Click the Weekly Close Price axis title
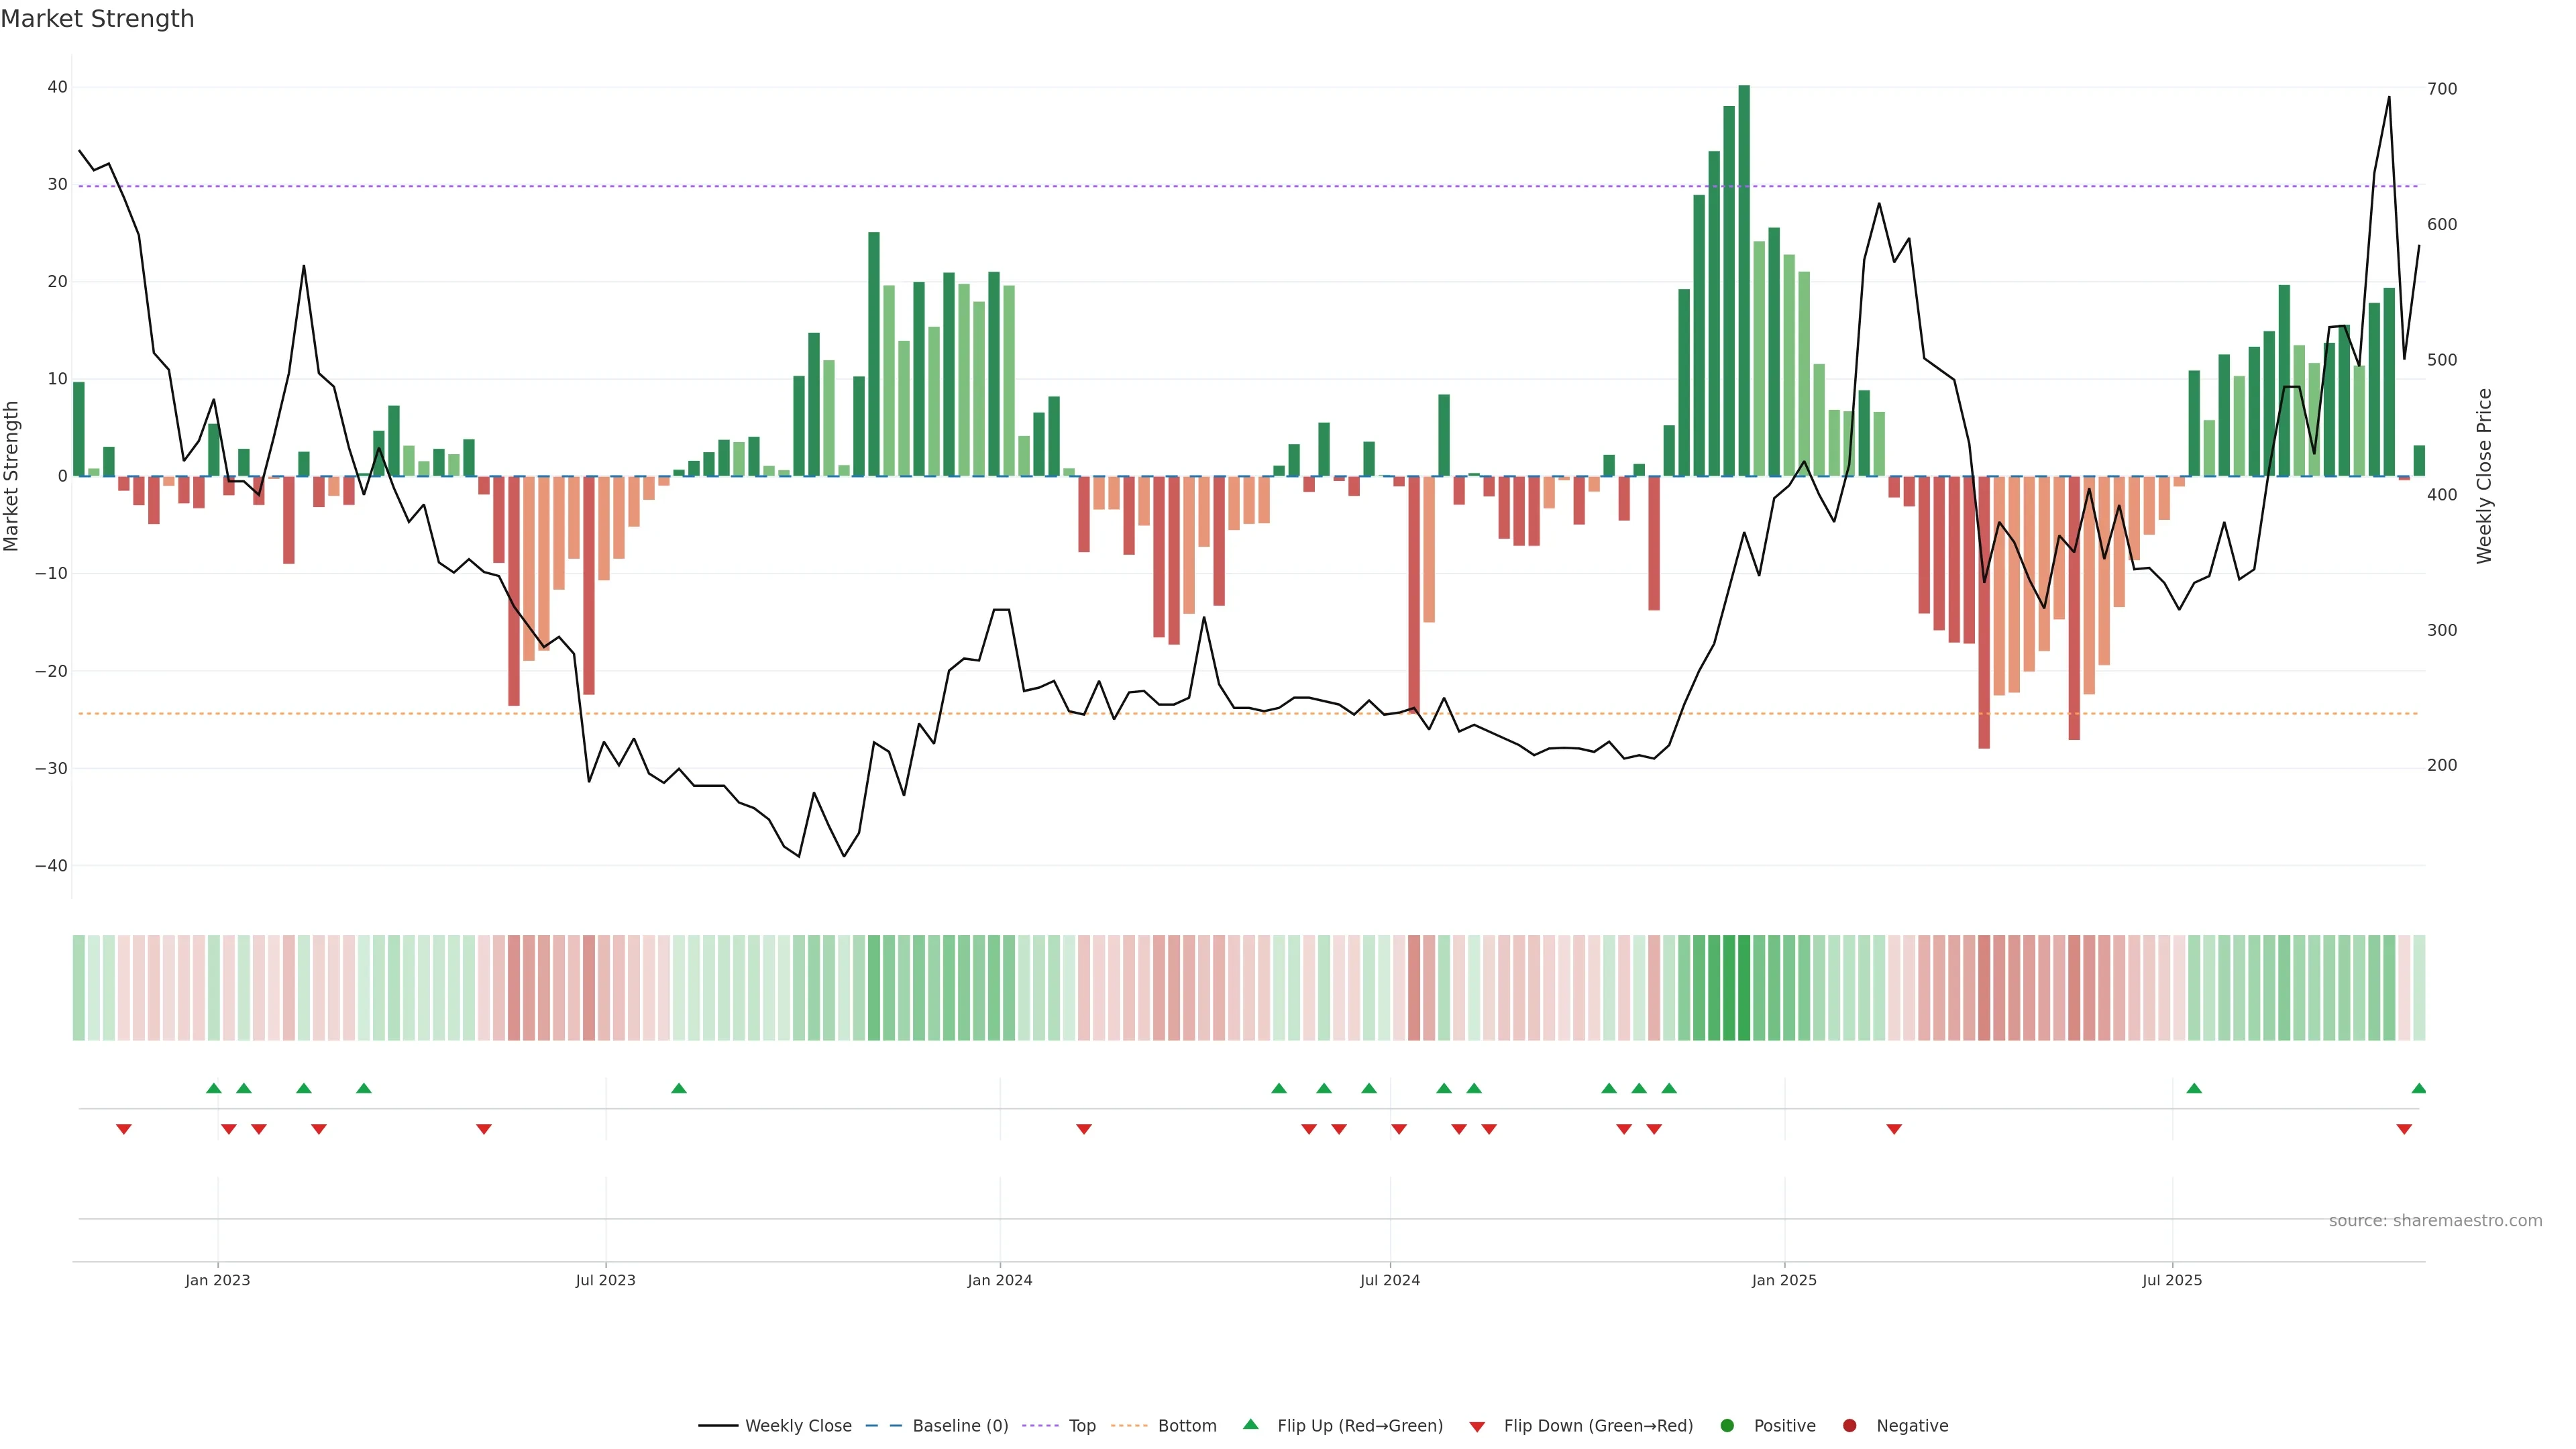This screenshot has height=1449, width=2576. tap(2484, 476)
